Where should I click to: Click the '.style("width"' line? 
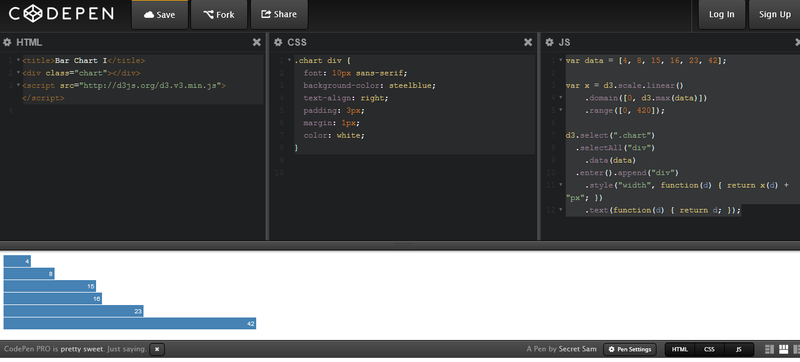(687, 185)
